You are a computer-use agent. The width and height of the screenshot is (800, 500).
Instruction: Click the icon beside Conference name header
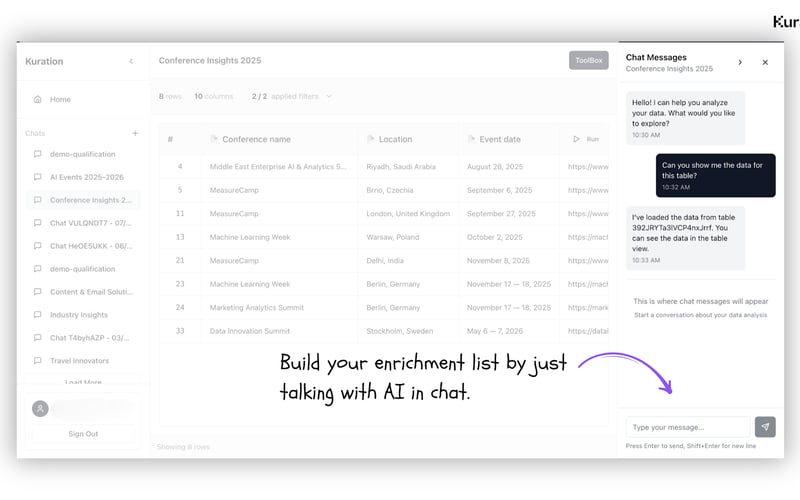(x=214, y=139)
